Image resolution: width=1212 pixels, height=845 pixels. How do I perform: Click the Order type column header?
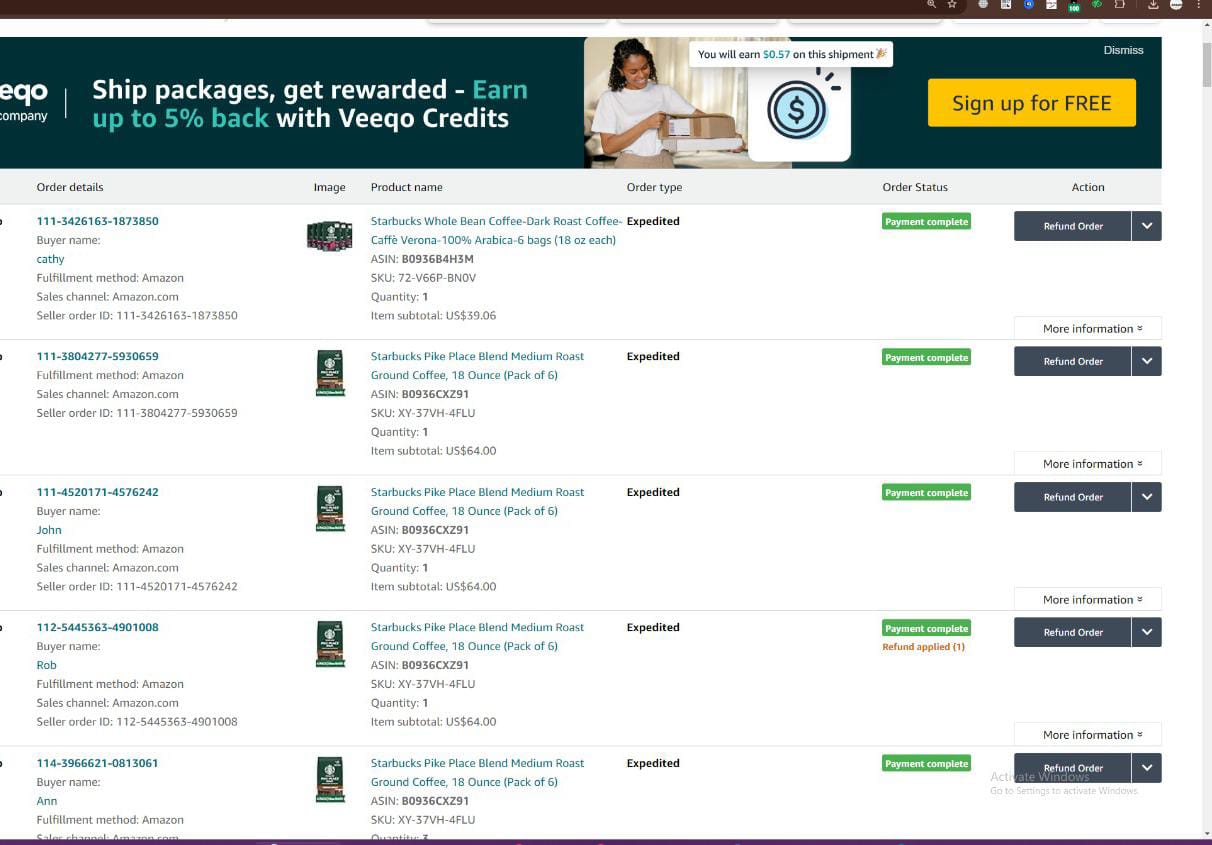pyautogui.click(x=654, y=187)
